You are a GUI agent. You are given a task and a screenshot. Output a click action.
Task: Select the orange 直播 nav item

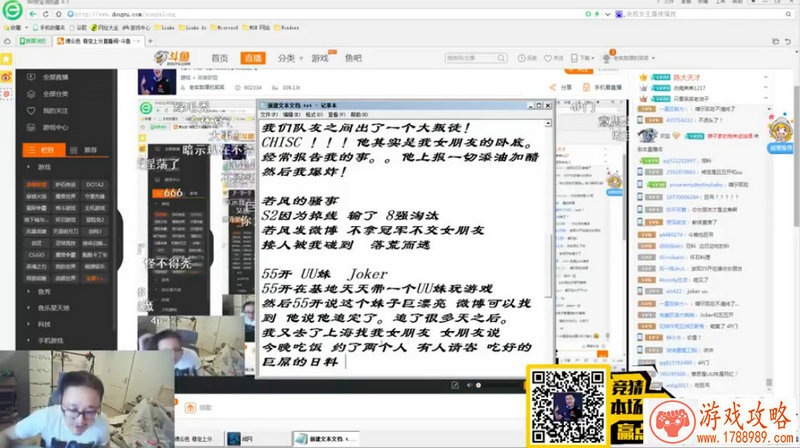tap(253, 58)
